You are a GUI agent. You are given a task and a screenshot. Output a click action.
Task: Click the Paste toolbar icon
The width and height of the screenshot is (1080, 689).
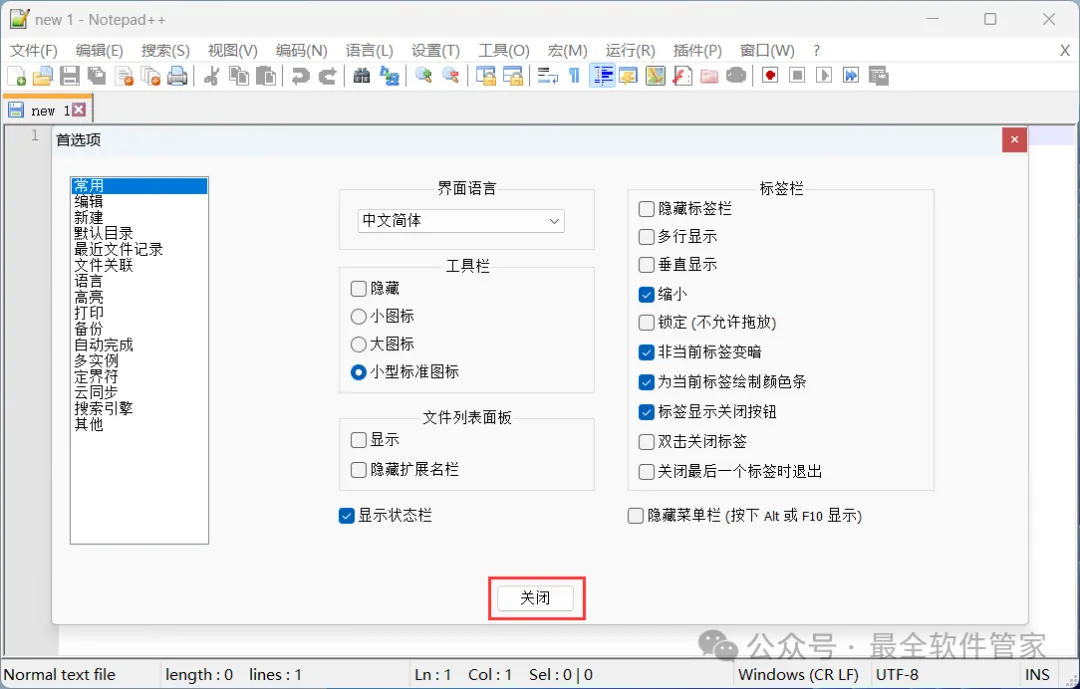coord(266,76)
